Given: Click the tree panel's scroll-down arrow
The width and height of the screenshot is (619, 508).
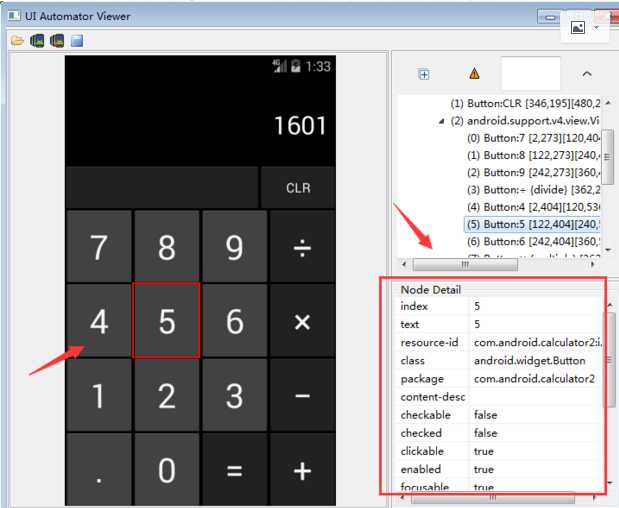Looking at the screenshot, I should pyautogui.click(x=608, y=249).
